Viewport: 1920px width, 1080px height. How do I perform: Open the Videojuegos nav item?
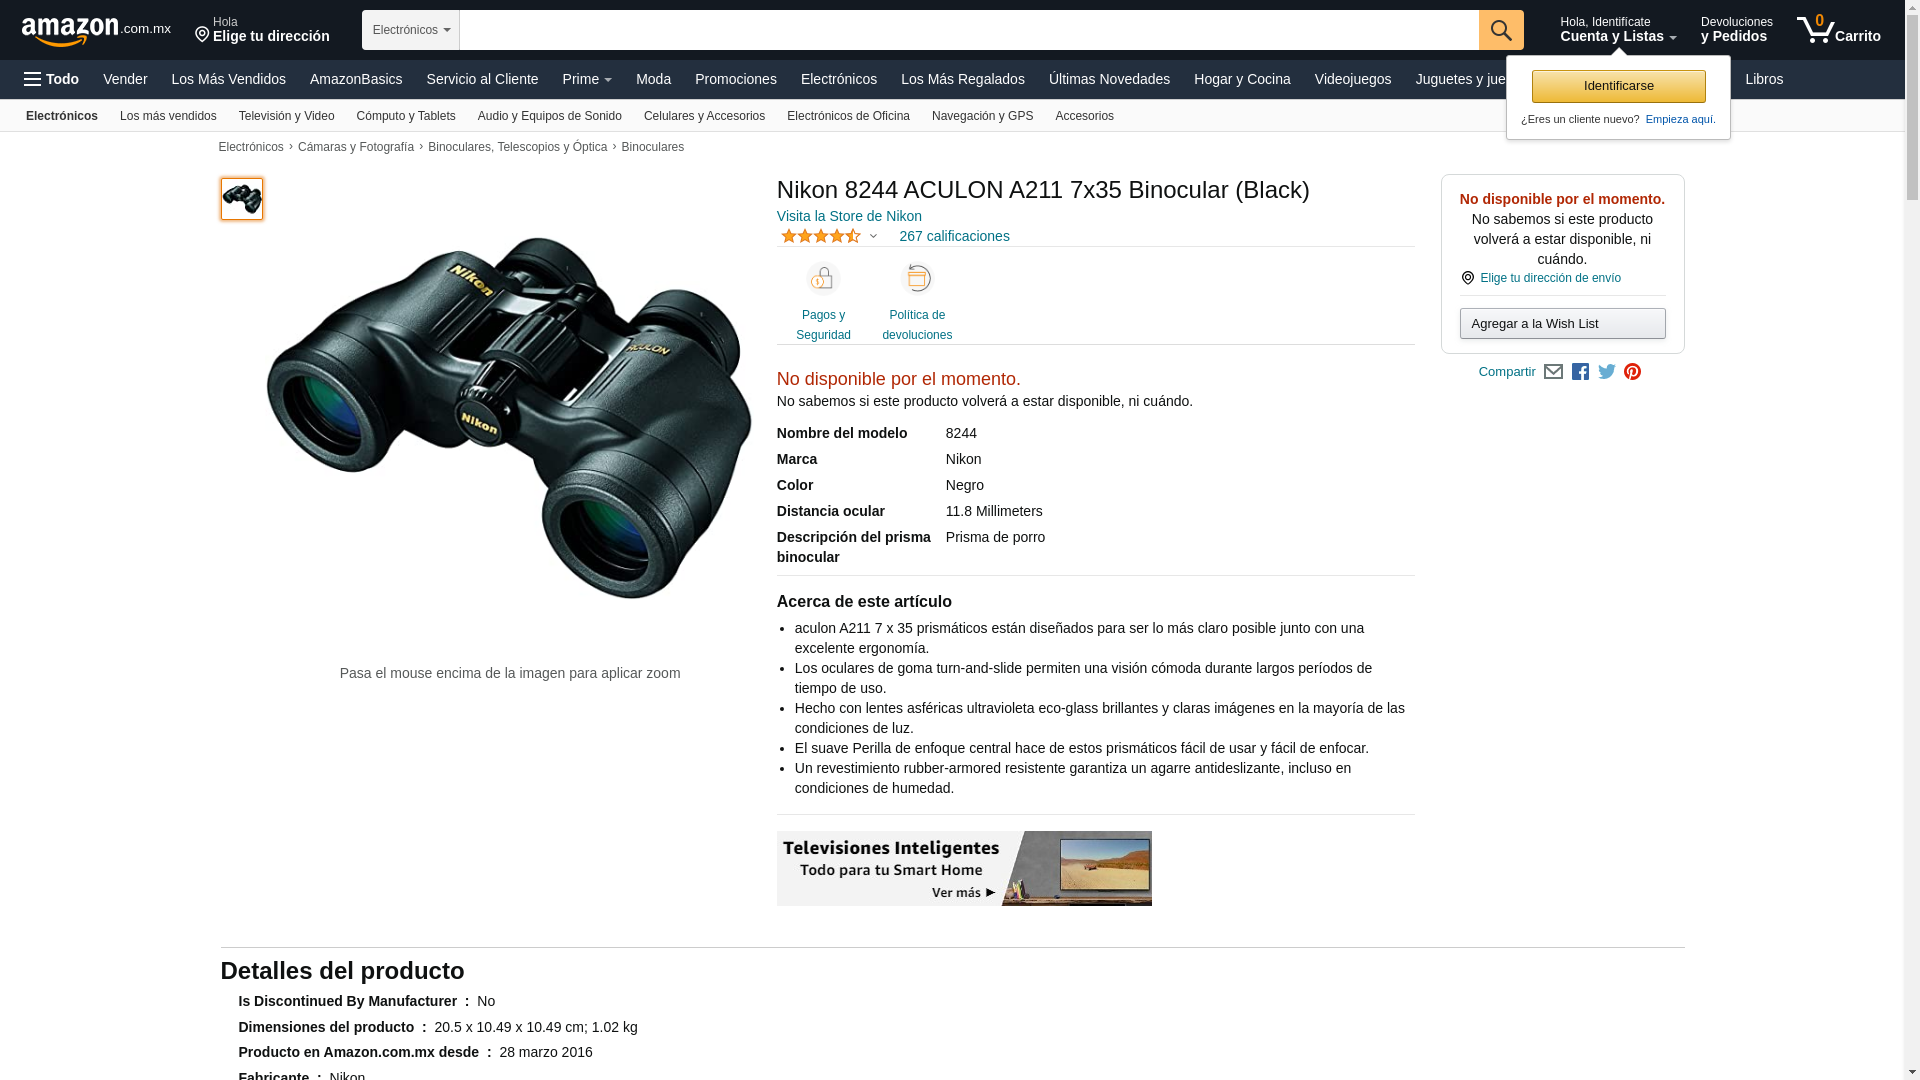point(1352,79)
